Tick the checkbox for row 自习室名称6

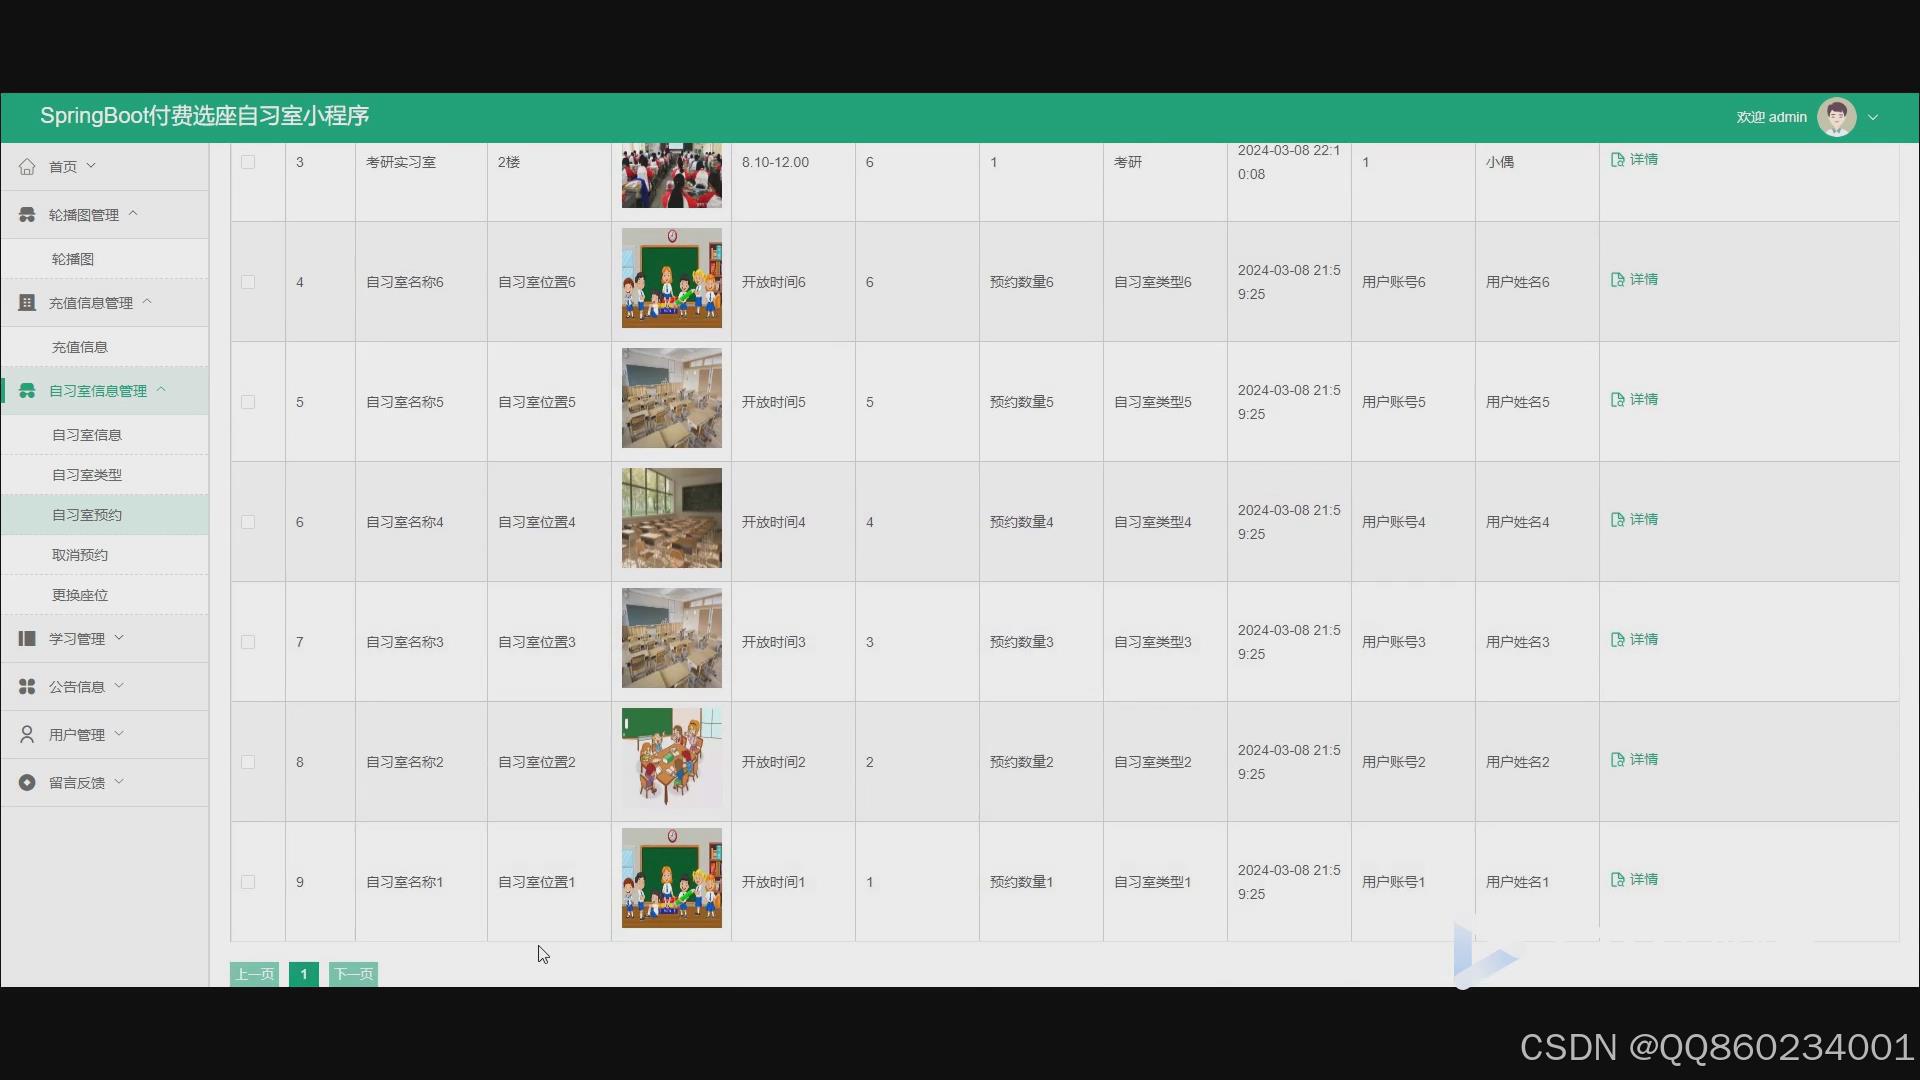pyautogui.click(x=248, y=282)
